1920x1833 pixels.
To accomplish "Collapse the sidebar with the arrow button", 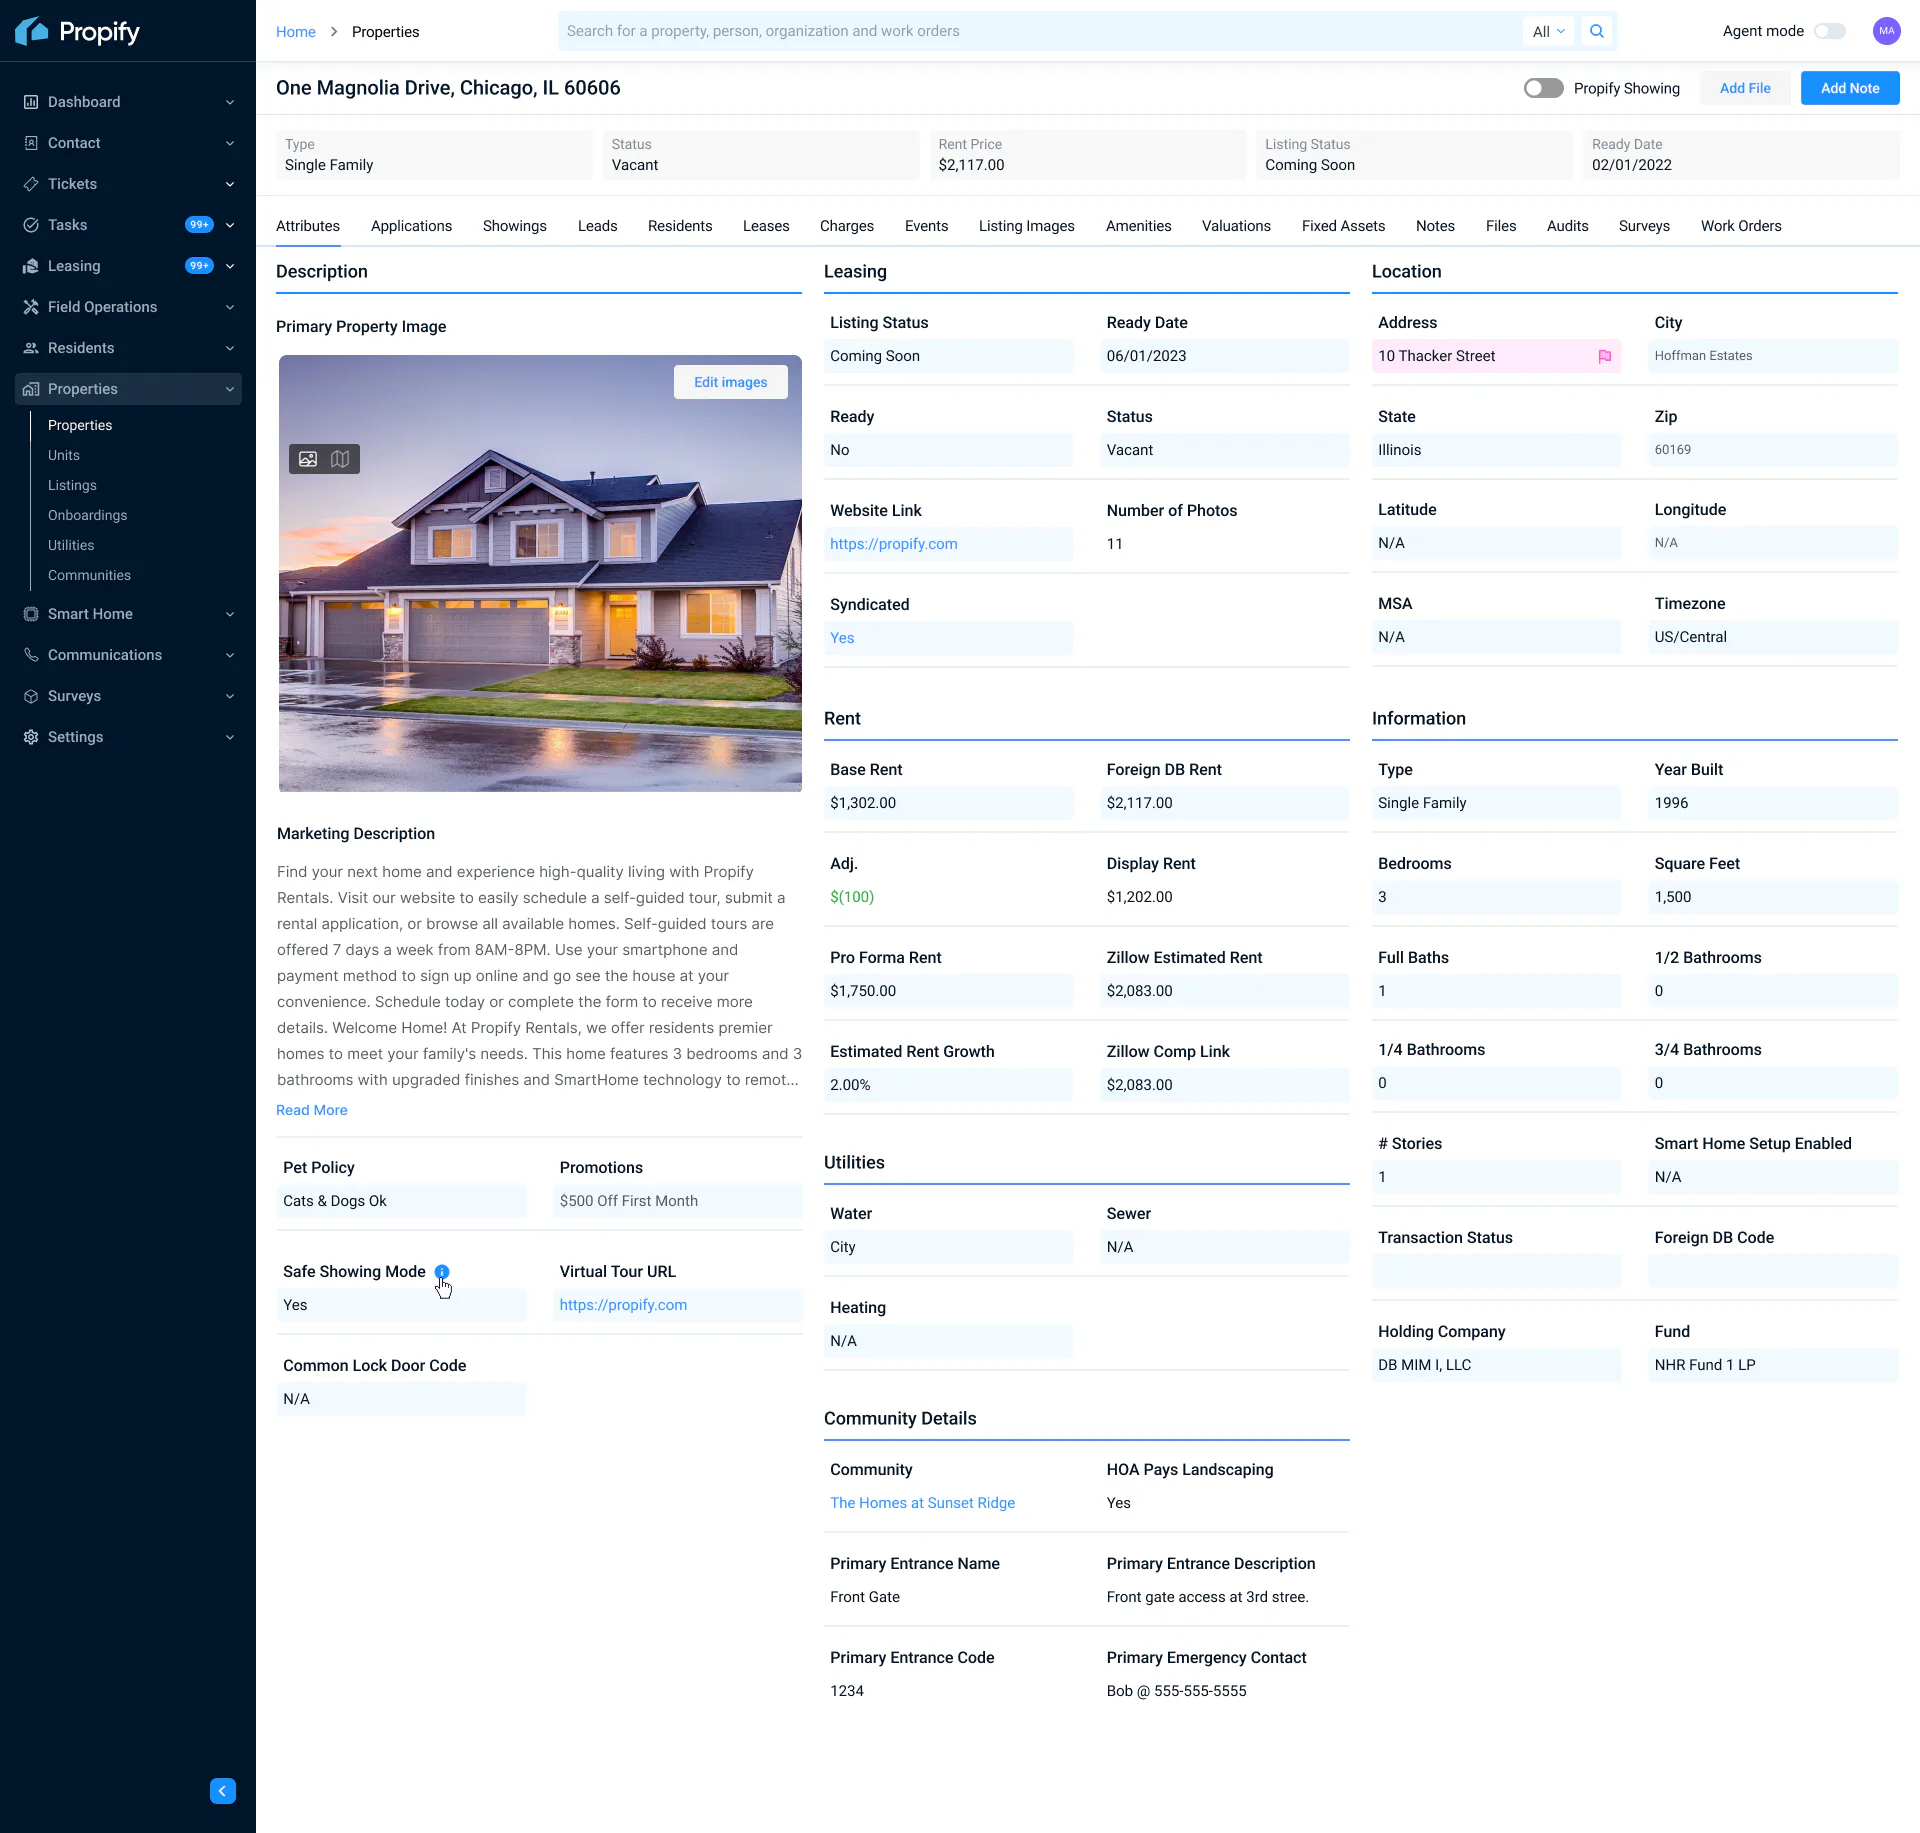I will coord(222,1791).
